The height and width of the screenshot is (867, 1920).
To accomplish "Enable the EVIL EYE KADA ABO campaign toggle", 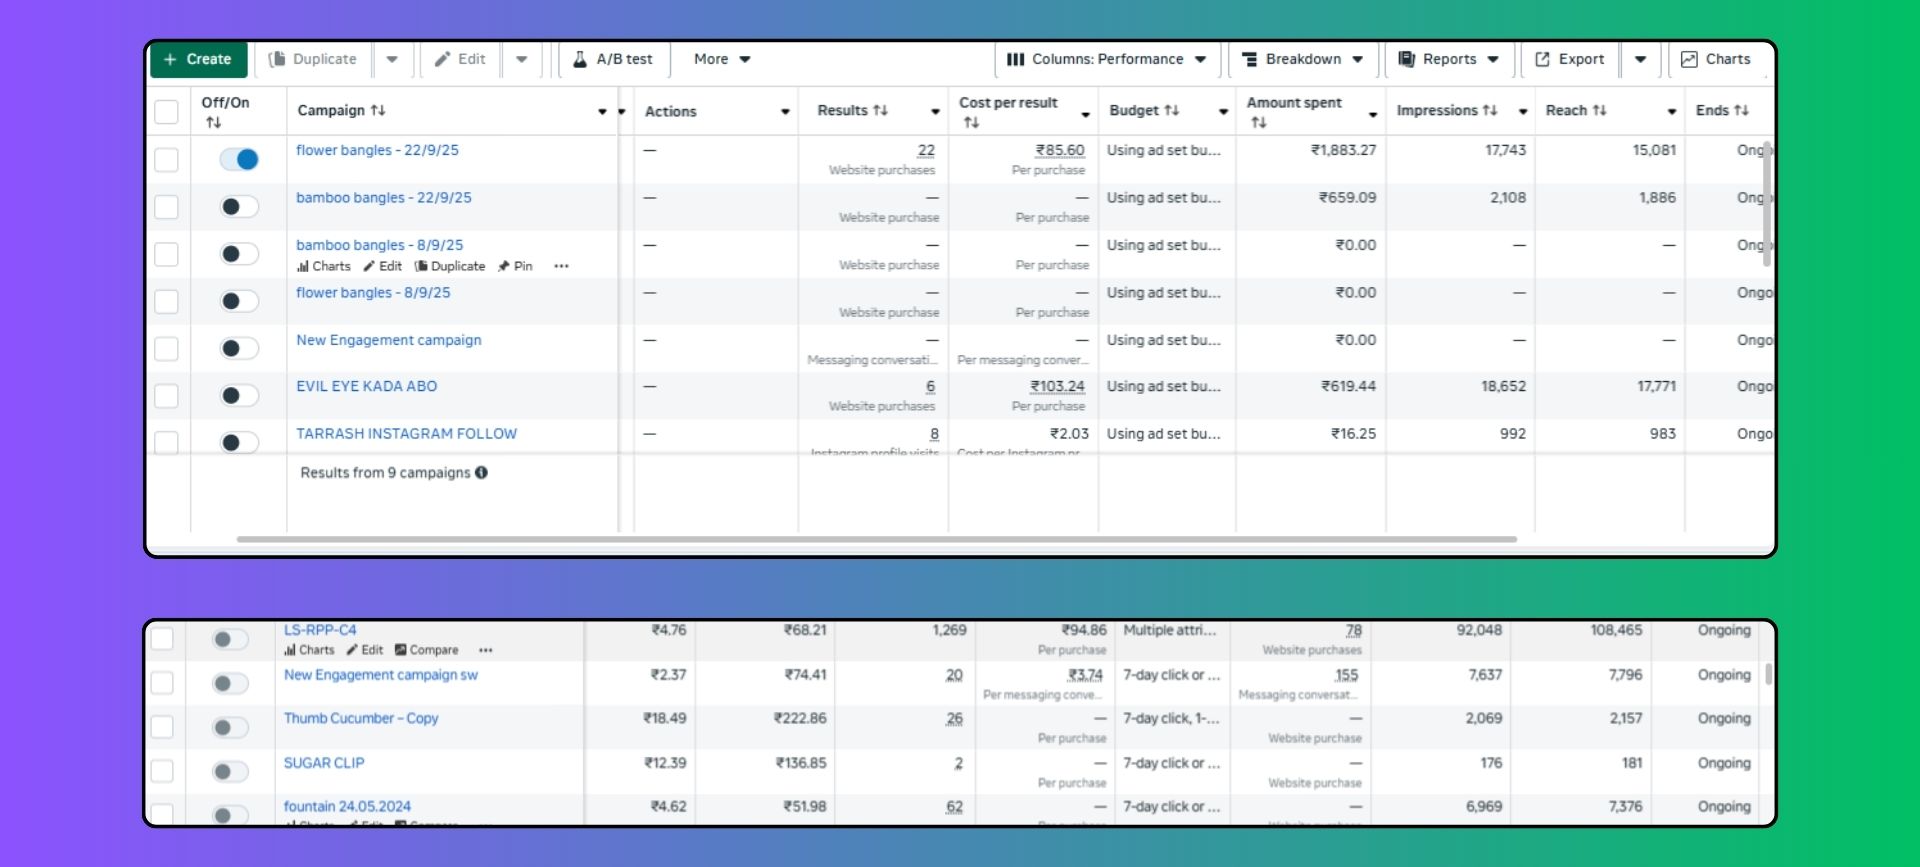I will (239, 395).
